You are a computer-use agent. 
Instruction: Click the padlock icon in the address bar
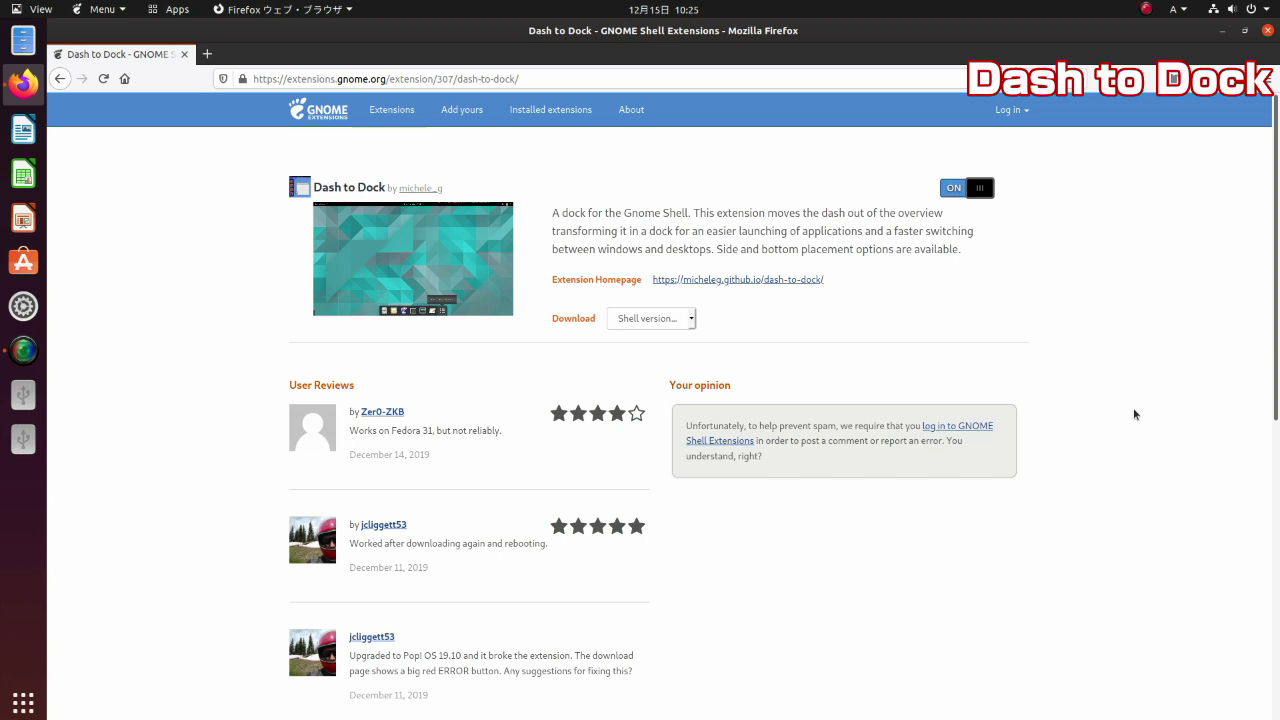point(241,79)
